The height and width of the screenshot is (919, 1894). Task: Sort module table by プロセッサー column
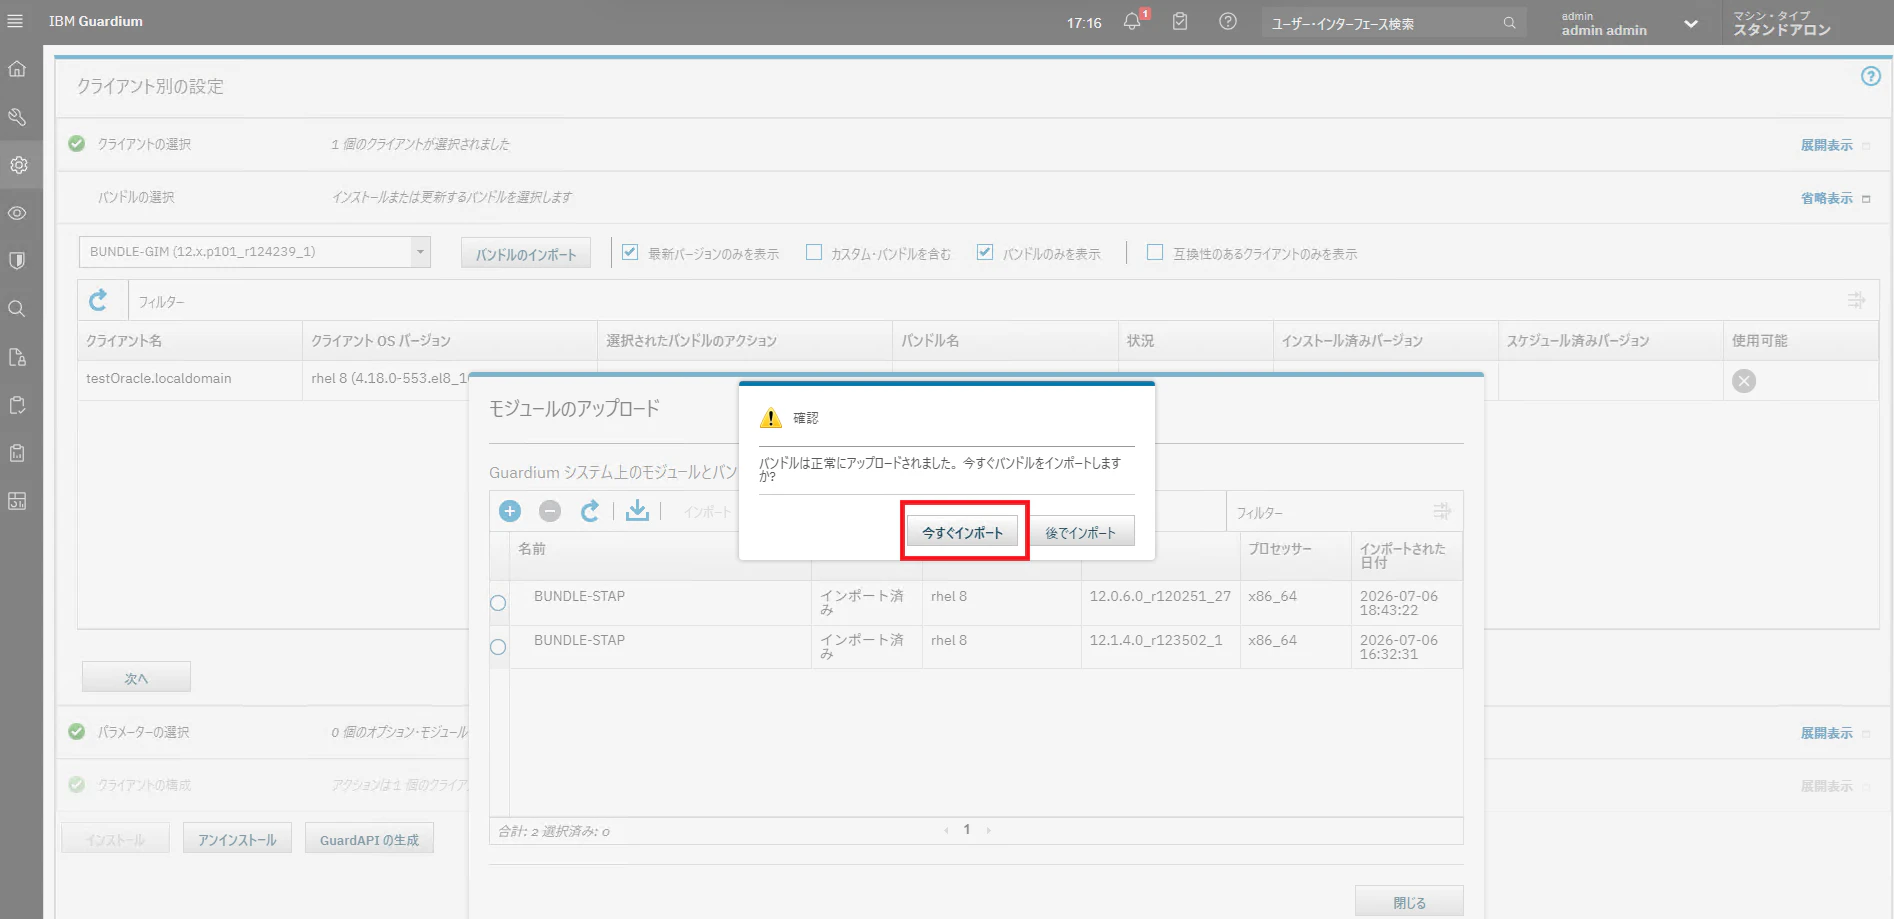click(x=1295, y=556)
